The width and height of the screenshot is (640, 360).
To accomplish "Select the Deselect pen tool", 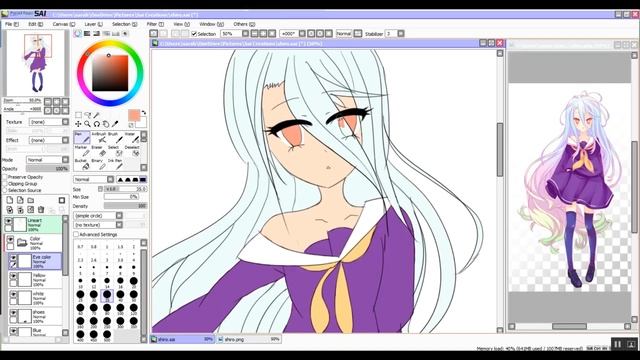I will [x=131, y=151].
